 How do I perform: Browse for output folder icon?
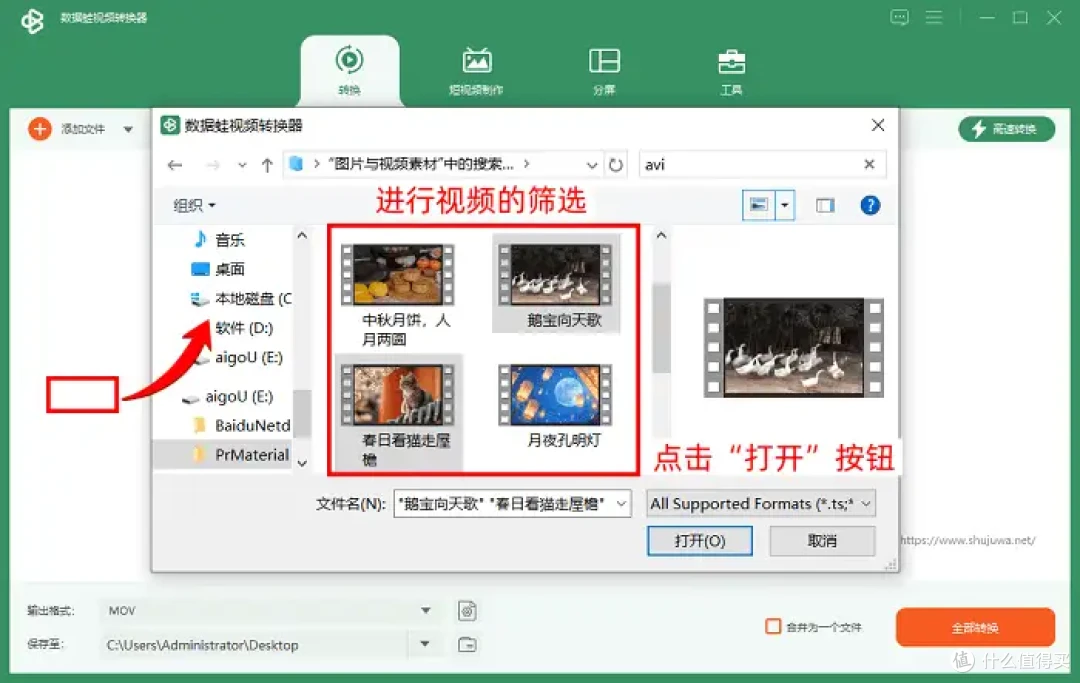(467, 644)
